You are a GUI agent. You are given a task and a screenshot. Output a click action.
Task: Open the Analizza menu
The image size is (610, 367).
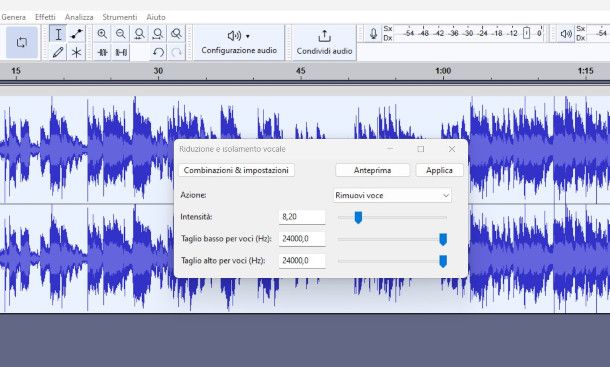pyautogui.click(x=79, y=17)
